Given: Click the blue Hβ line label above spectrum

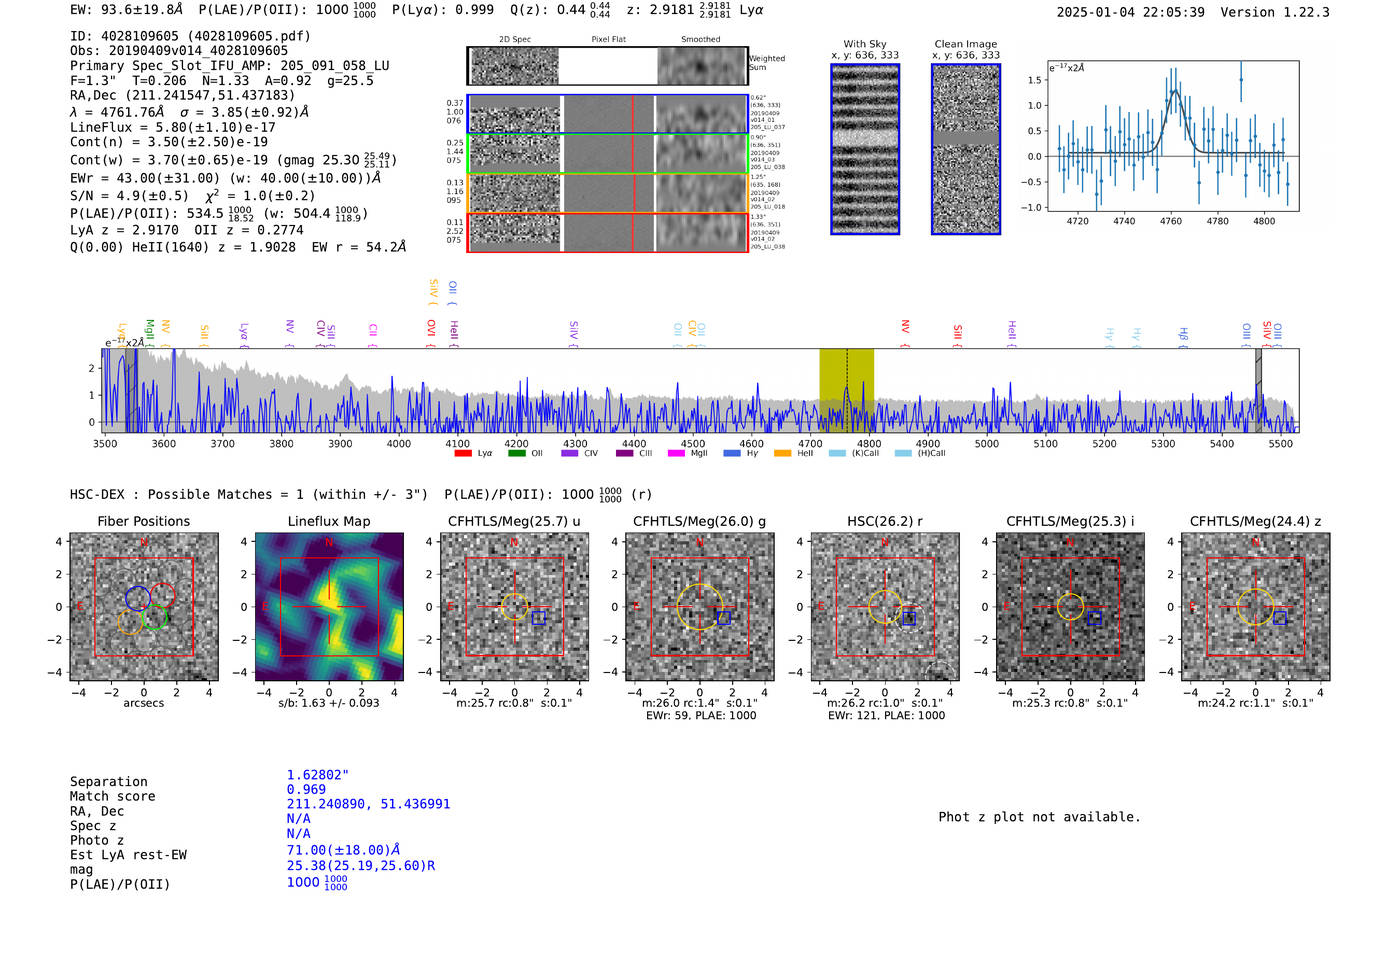Looking at the screenshot, I should [1183, 335].
